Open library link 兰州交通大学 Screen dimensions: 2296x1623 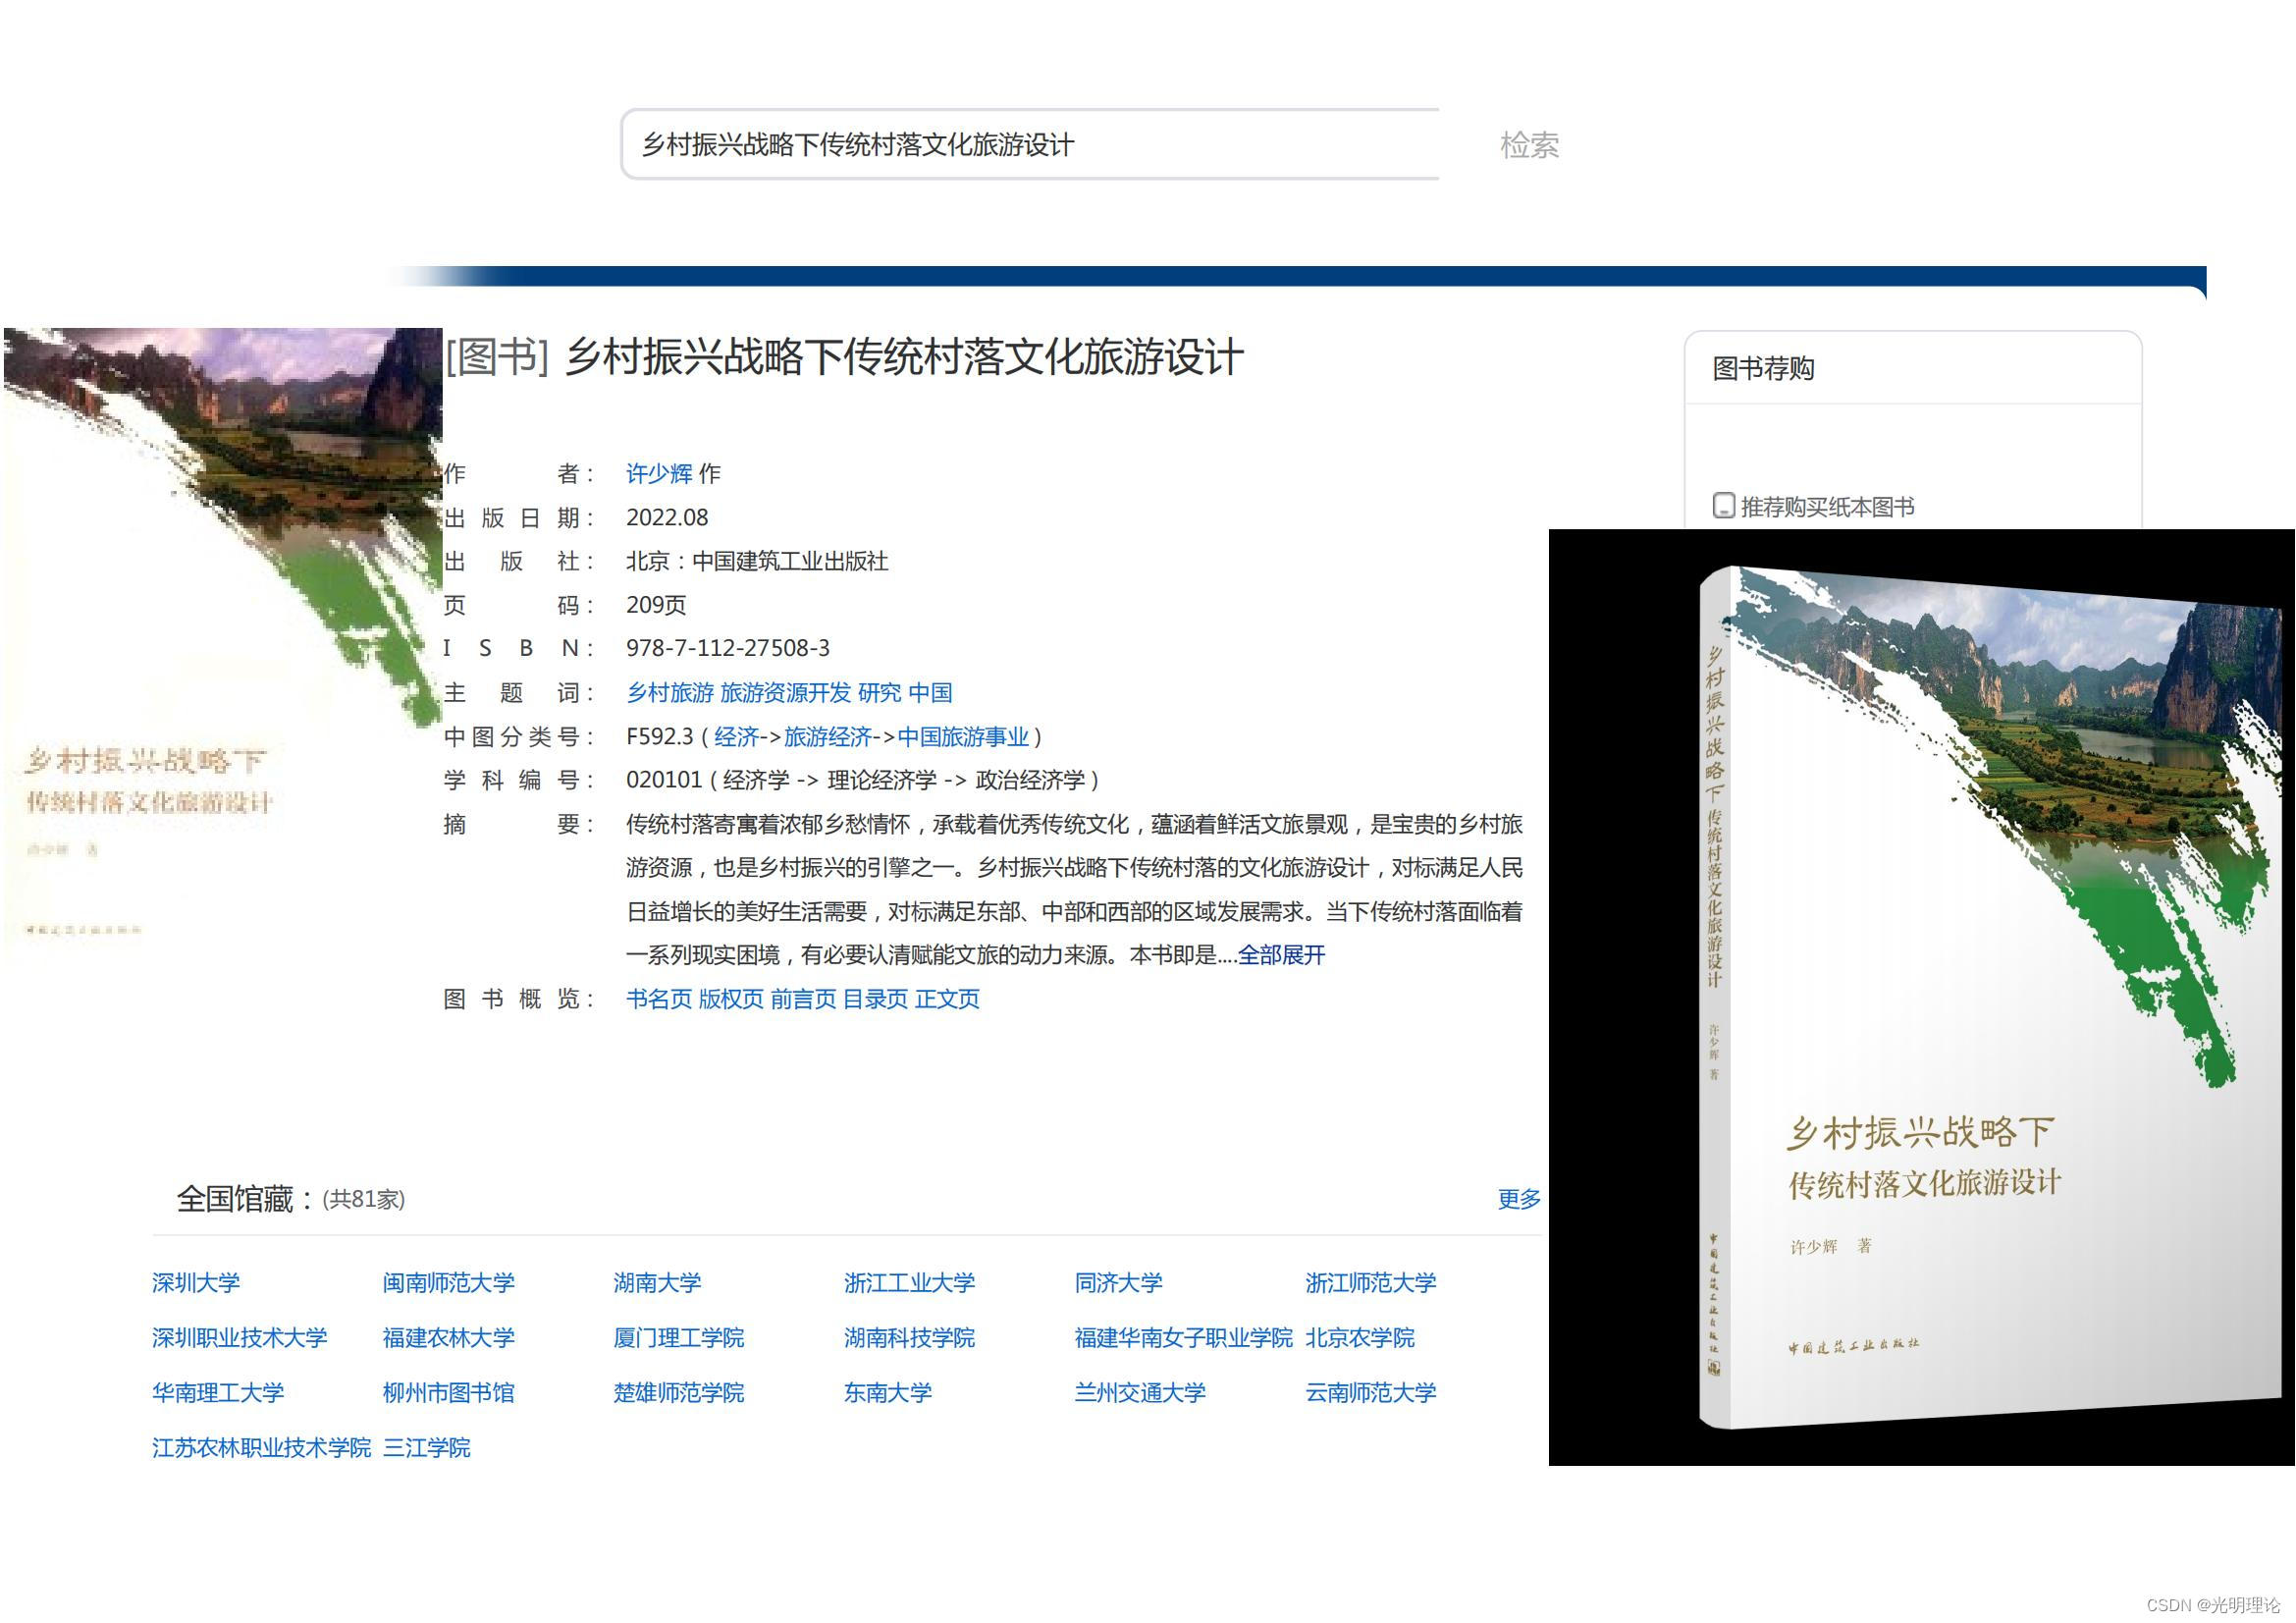[x=1140, y=1392]
